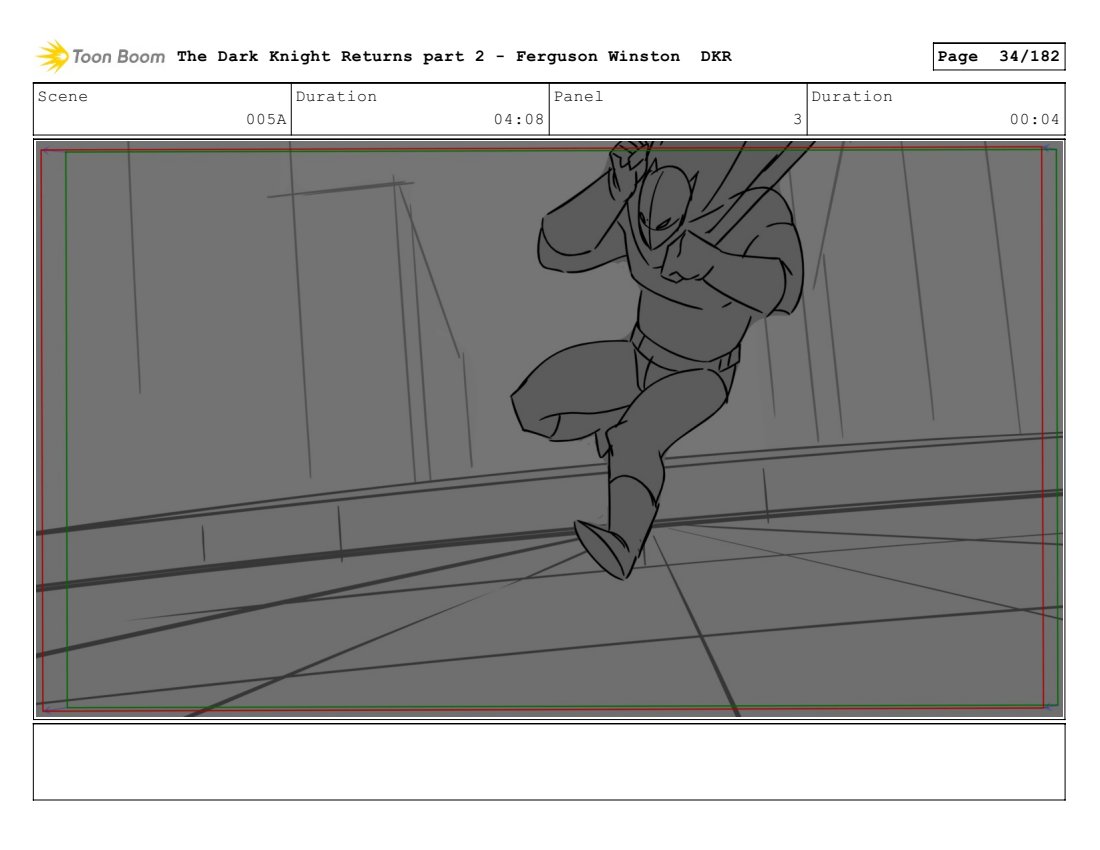Click the Duration label next to Scene
Screen dimensions: 1100x850
pos(336,96)
